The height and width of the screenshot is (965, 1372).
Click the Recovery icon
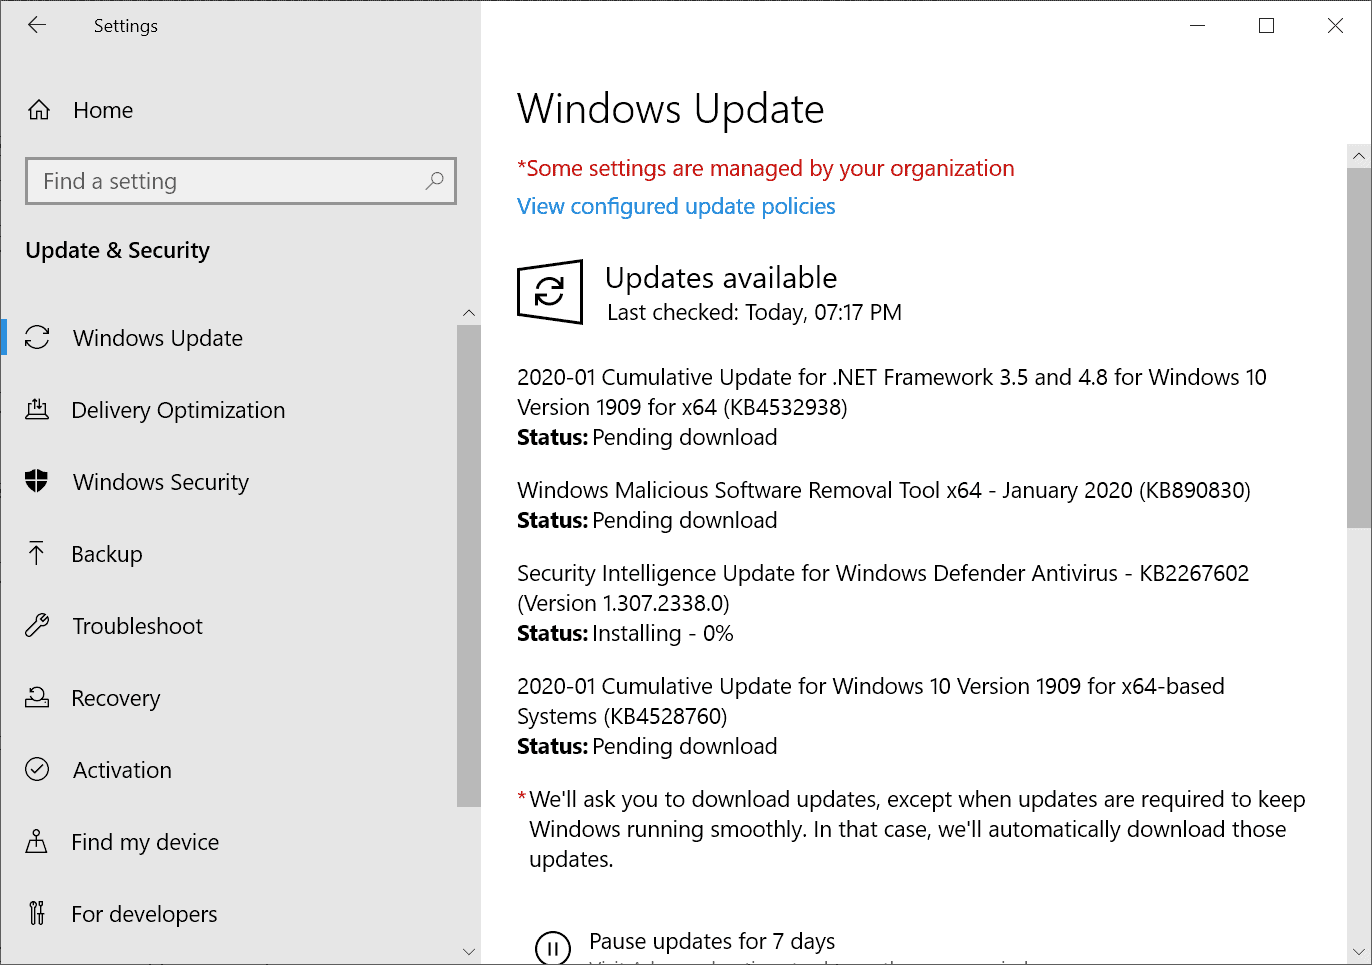tap(37, 698)
